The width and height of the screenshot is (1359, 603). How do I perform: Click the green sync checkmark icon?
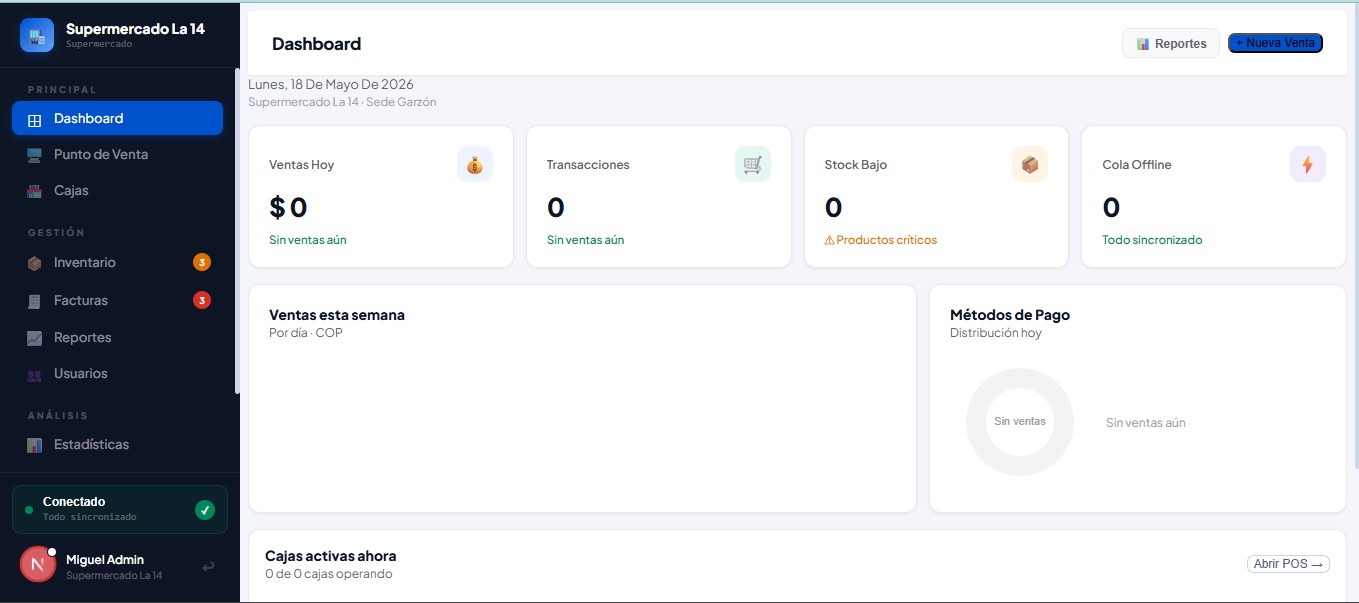click(x=205, y=510)
